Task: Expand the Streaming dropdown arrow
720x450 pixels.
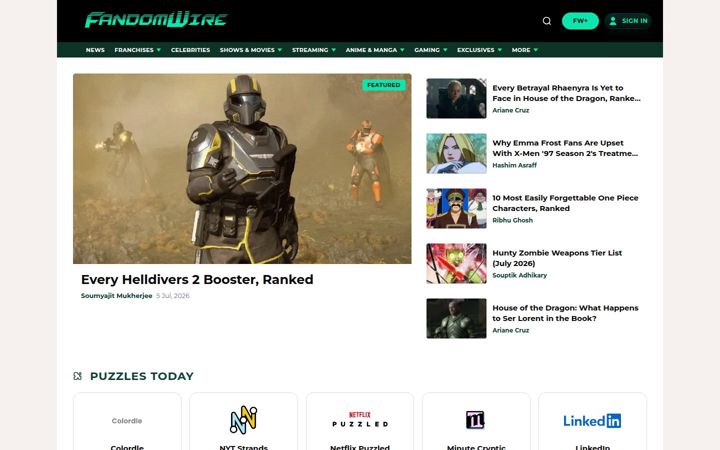Action: click(334, 50)
